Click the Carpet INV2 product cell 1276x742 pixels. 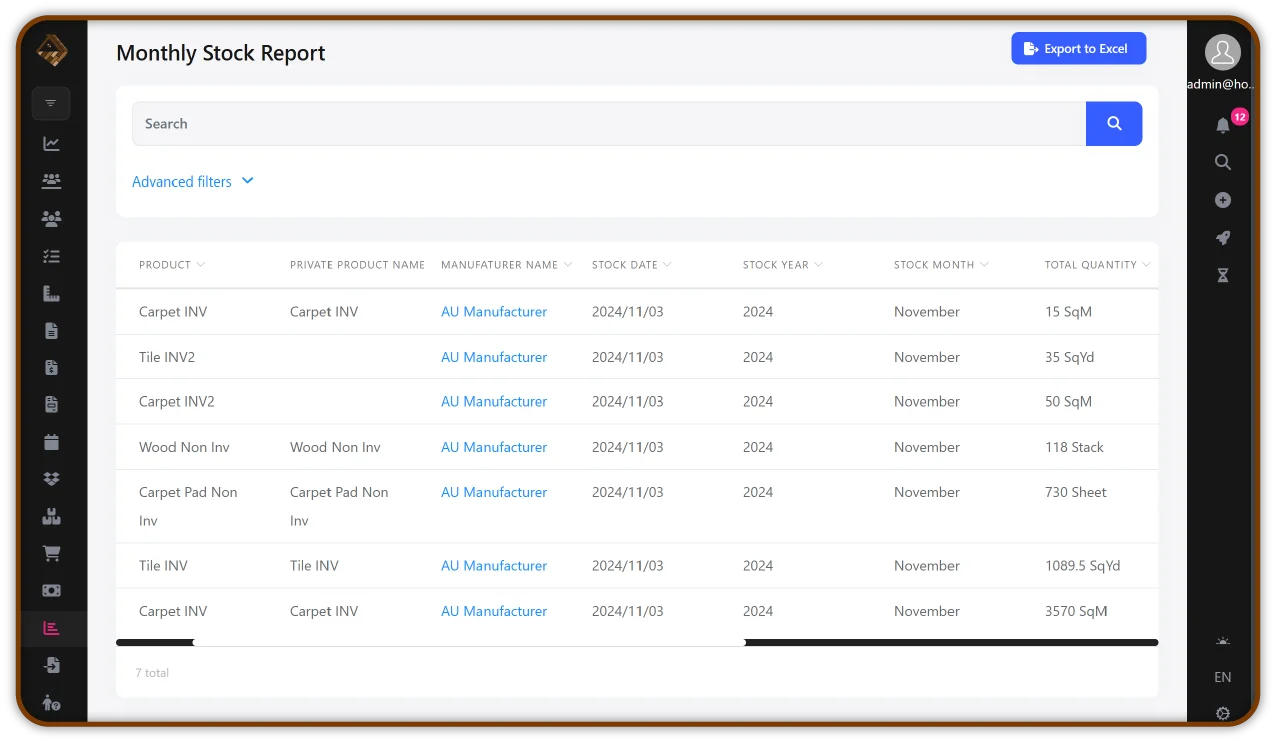(x=177, y=401)
